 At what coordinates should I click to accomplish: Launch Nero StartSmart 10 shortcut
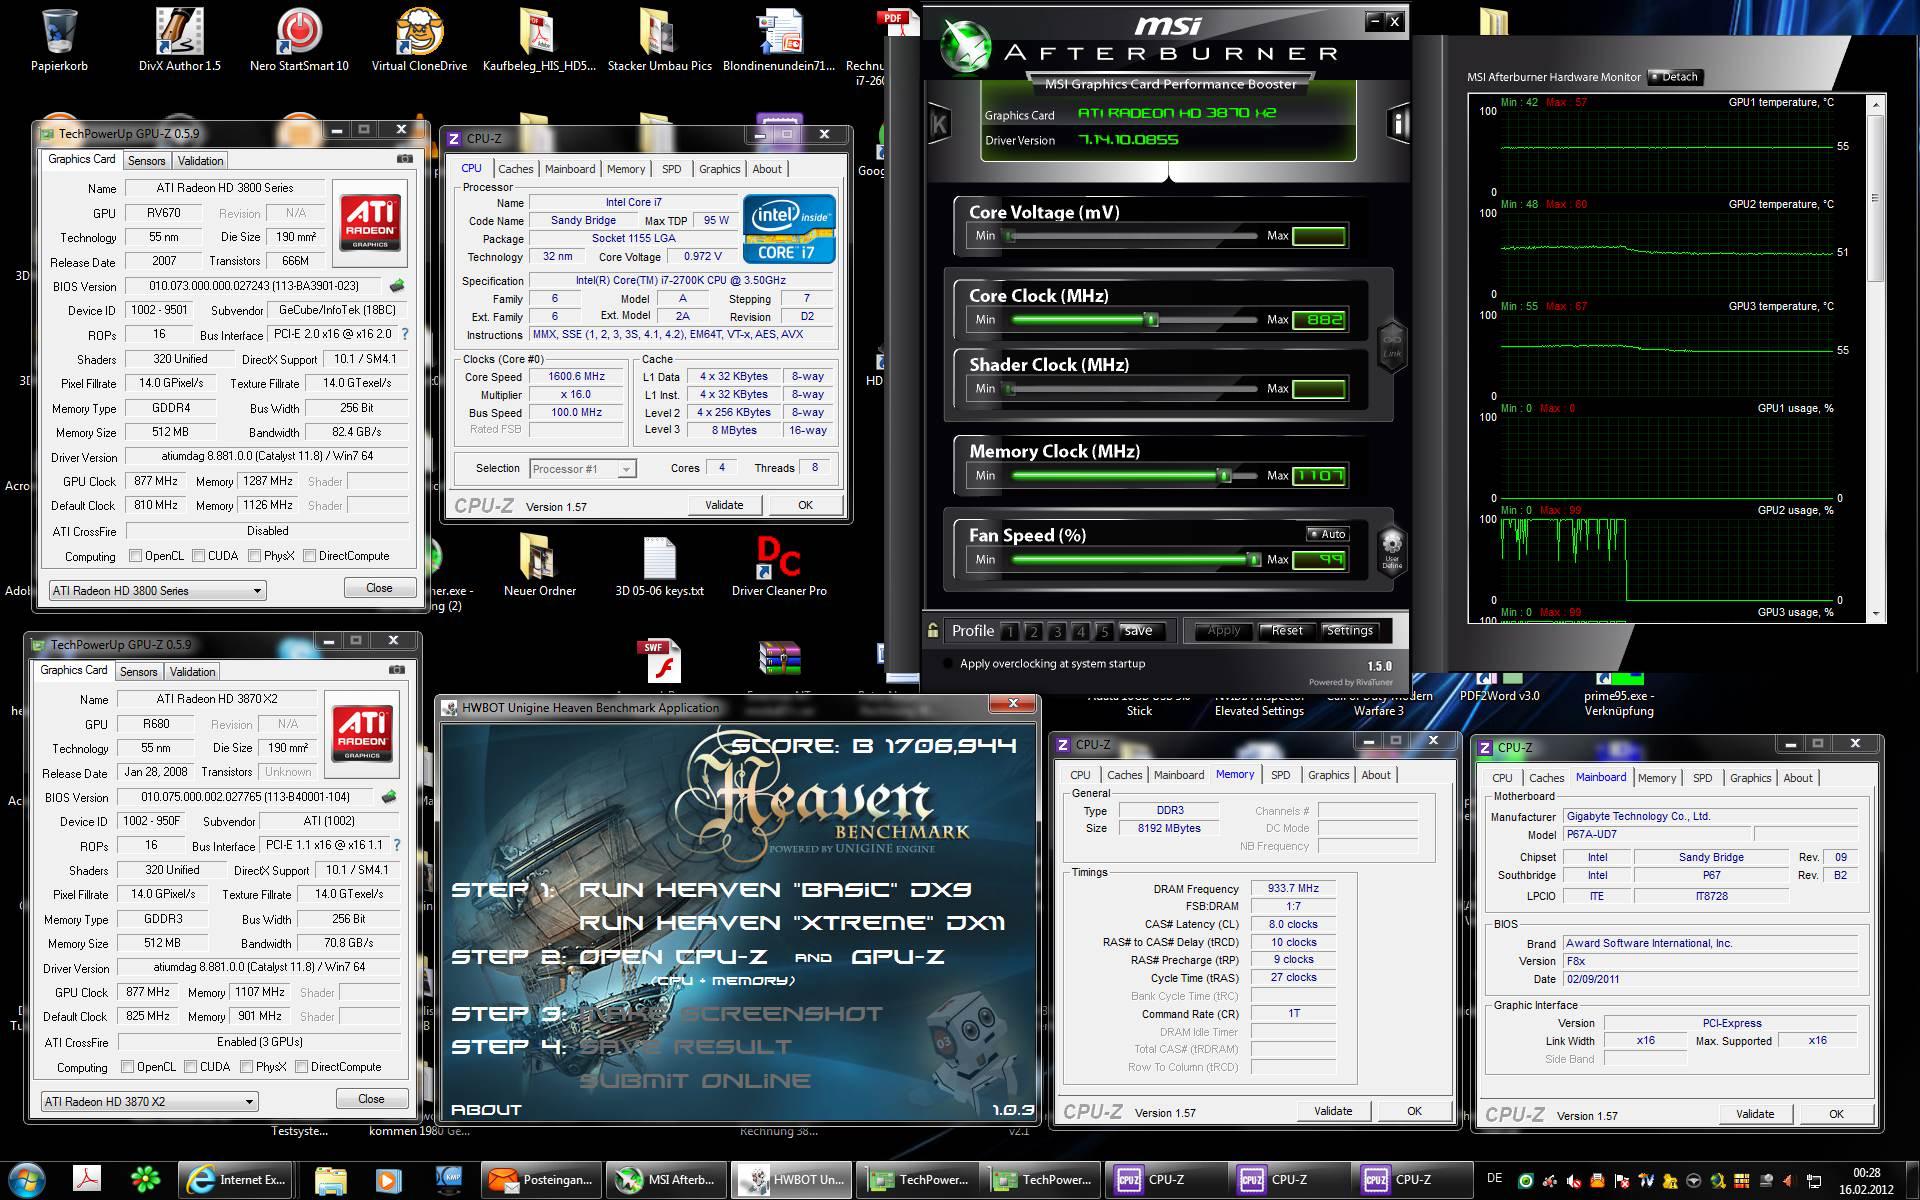[x=299, y=38]
